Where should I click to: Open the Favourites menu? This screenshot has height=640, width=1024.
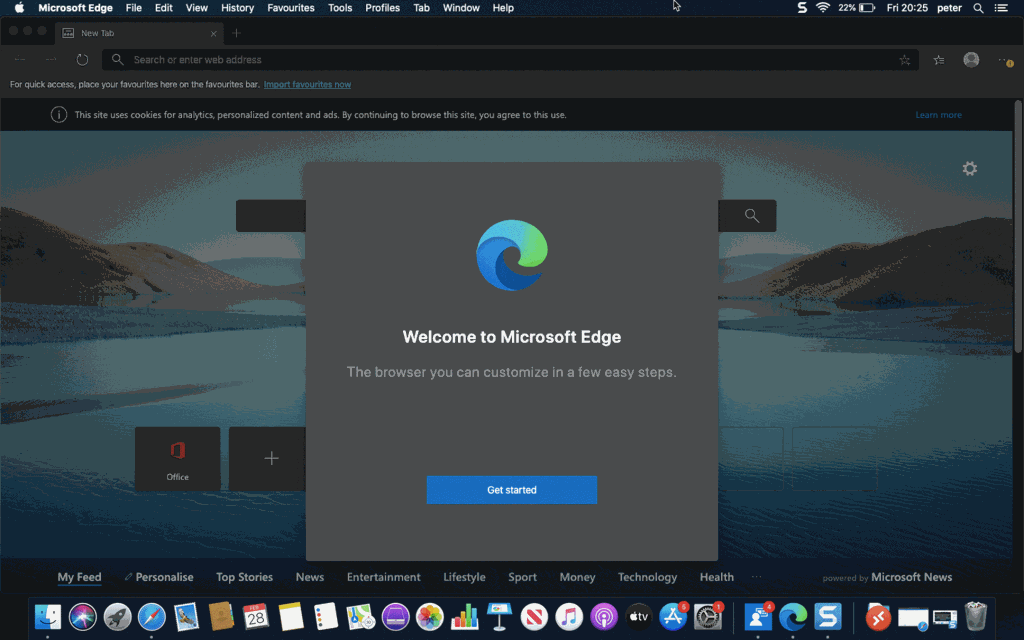tap(290, 8)
